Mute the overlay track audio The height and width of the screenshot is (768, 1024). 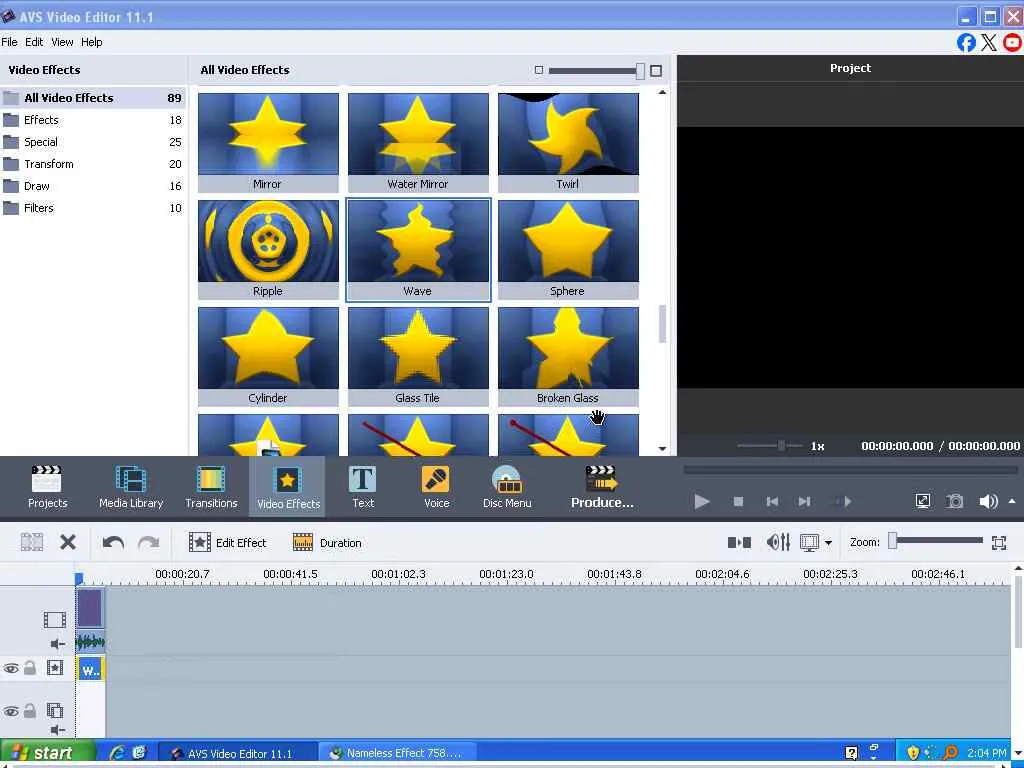pos(57,730)
